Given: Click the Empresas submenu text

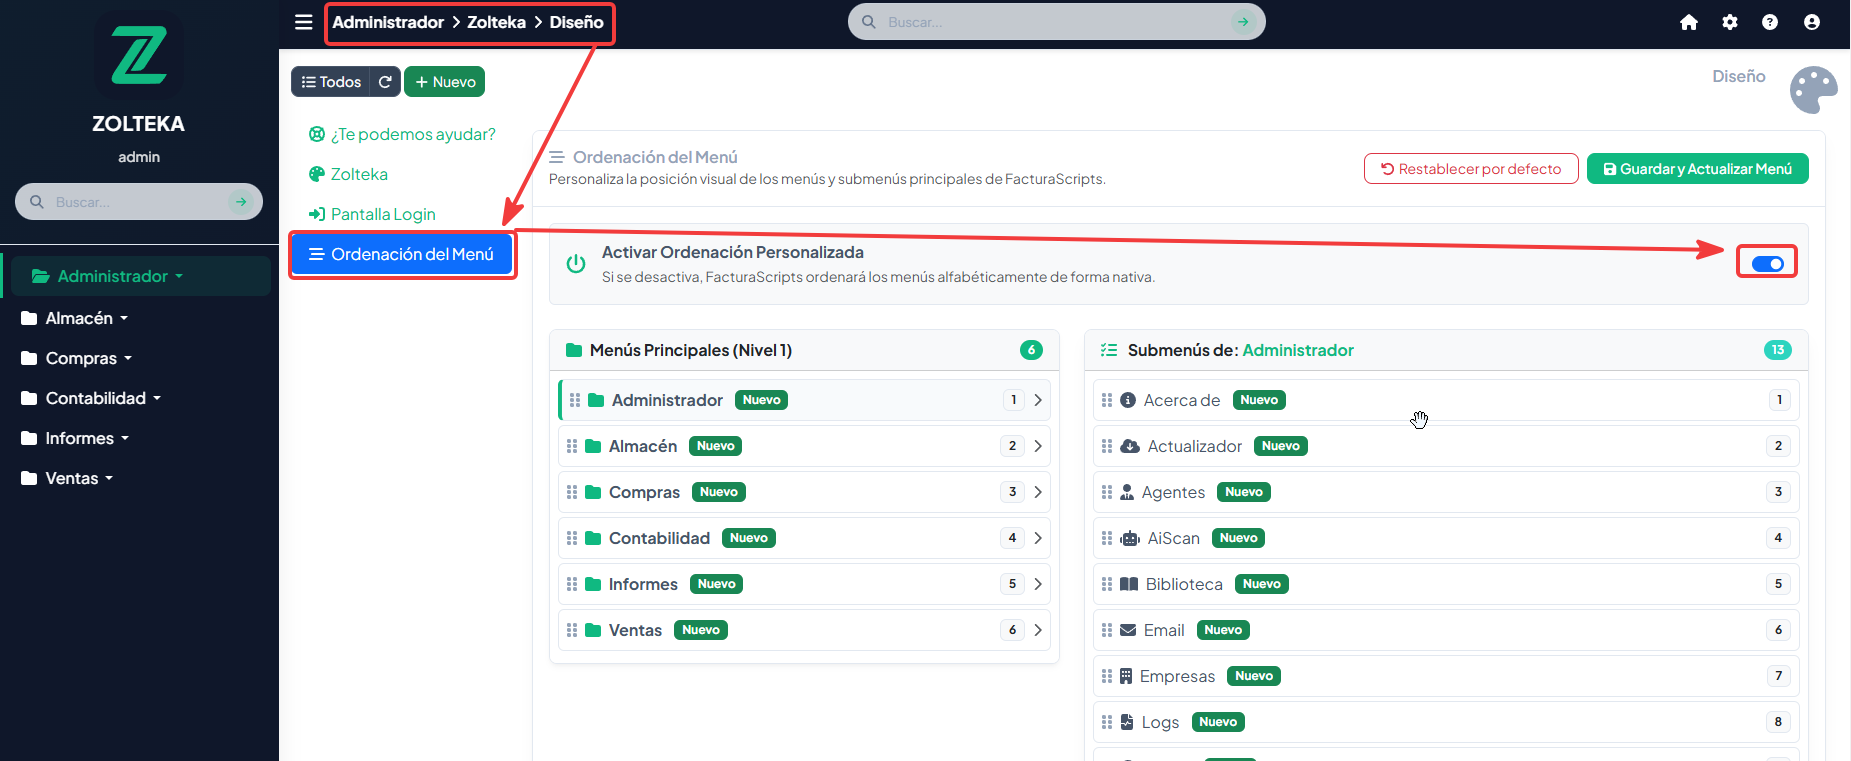Looking at the screenshot, I should 1177,676.
